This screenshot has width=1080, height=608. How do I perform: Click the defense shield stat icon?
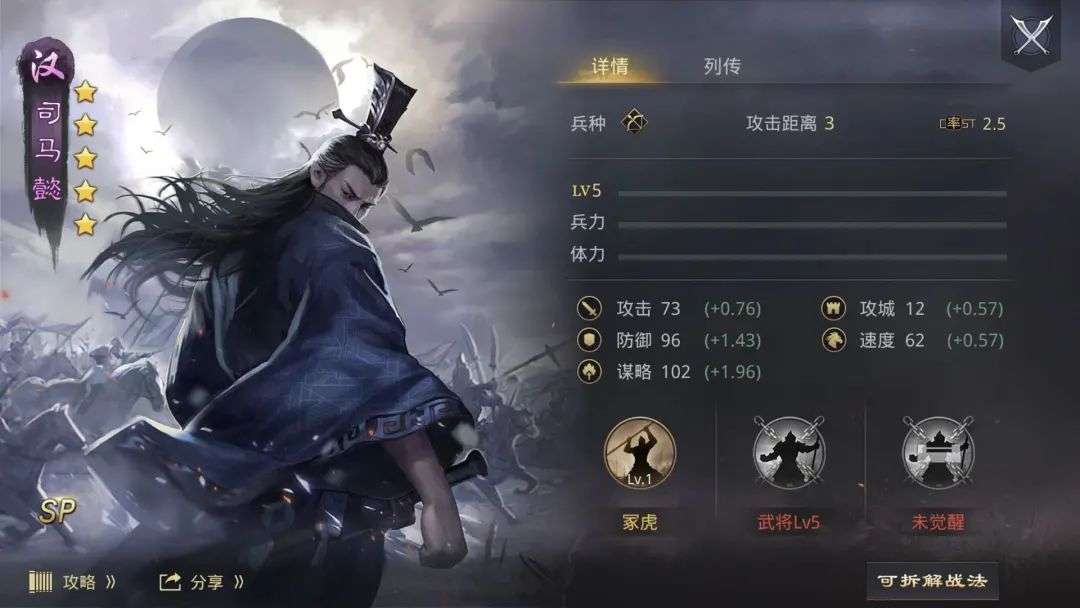point(590,340)
